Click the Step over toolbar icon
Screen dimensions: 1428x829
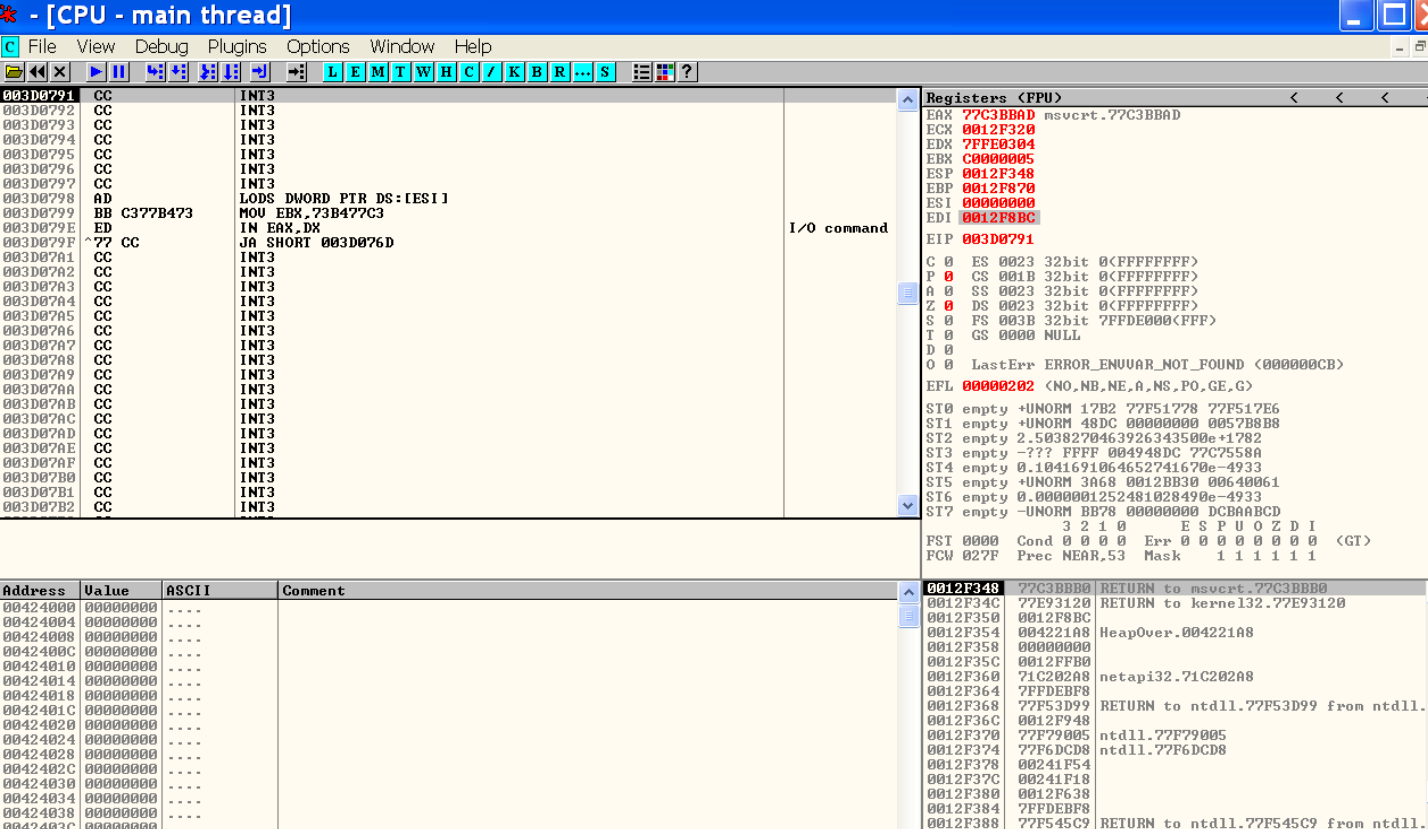click(178, 72)
